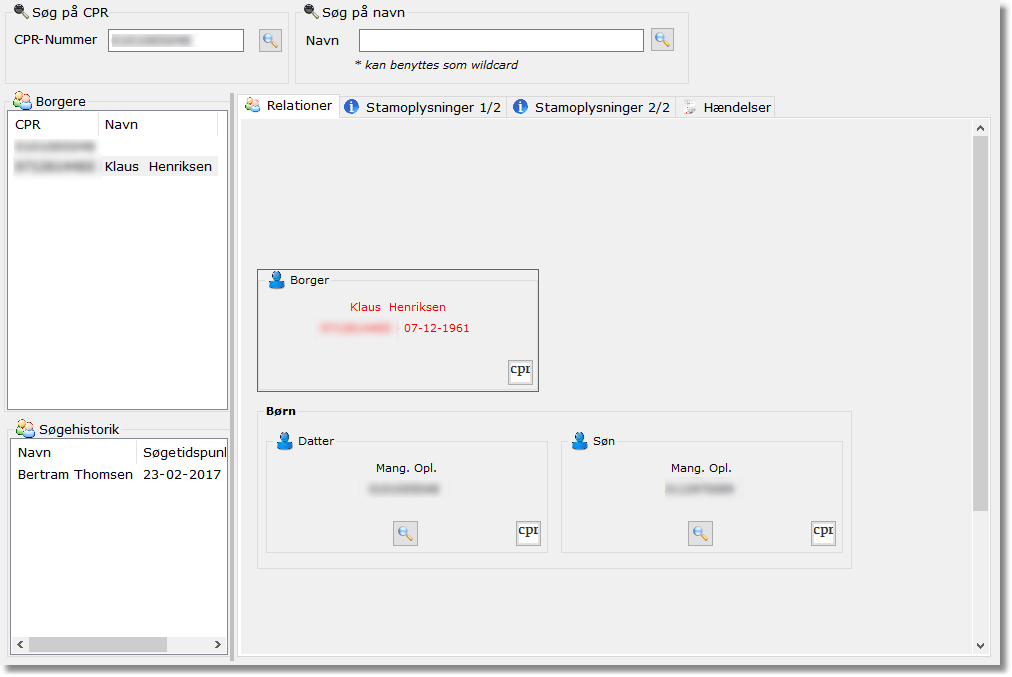Image resolution: width=1012 pixels, height=677 pixels.
Task: Open CPR lookup for Borger Klaus Henriksen
Action: (520, 372)
